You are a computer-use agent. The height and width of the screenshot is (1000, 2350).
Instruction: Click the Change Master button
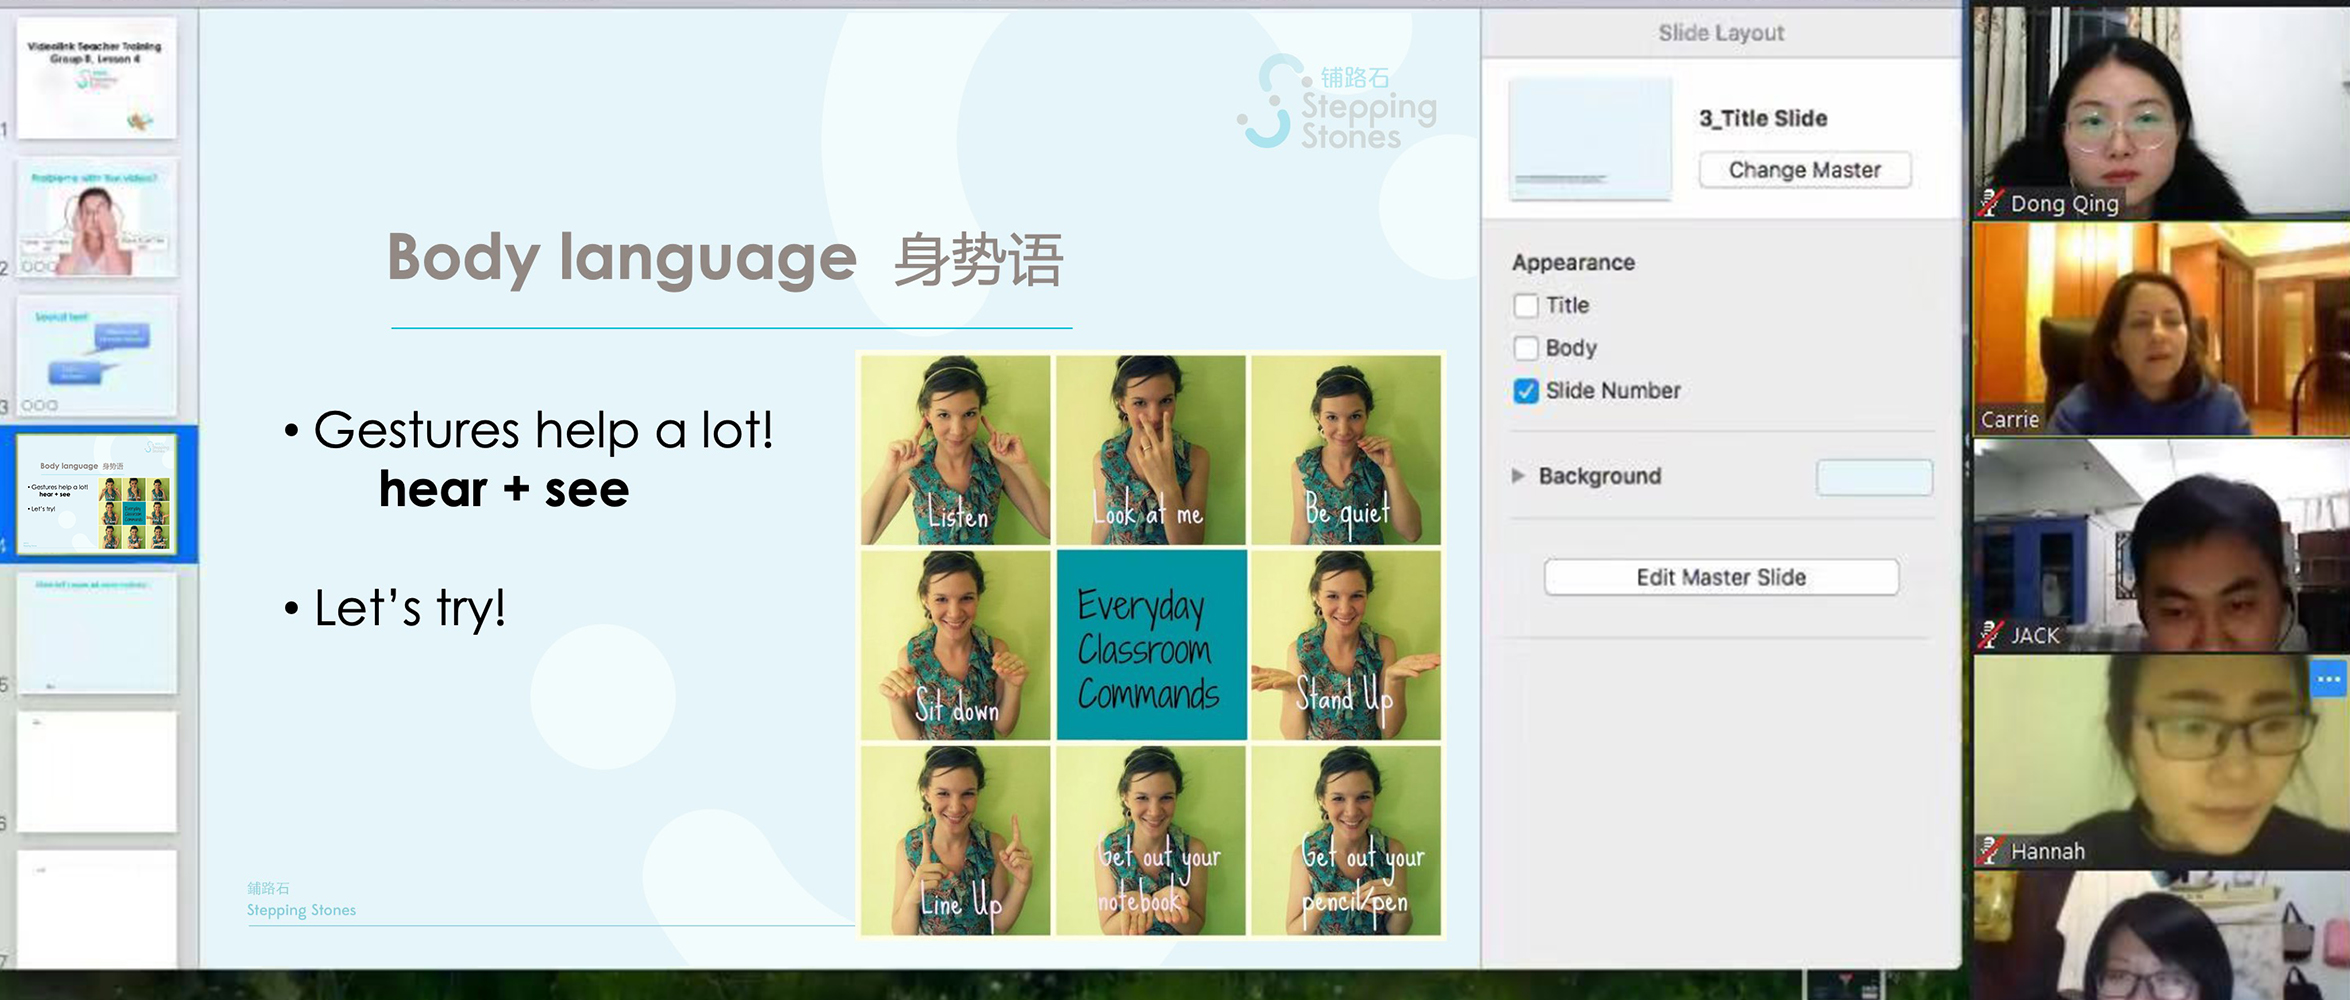[1805, 170]
